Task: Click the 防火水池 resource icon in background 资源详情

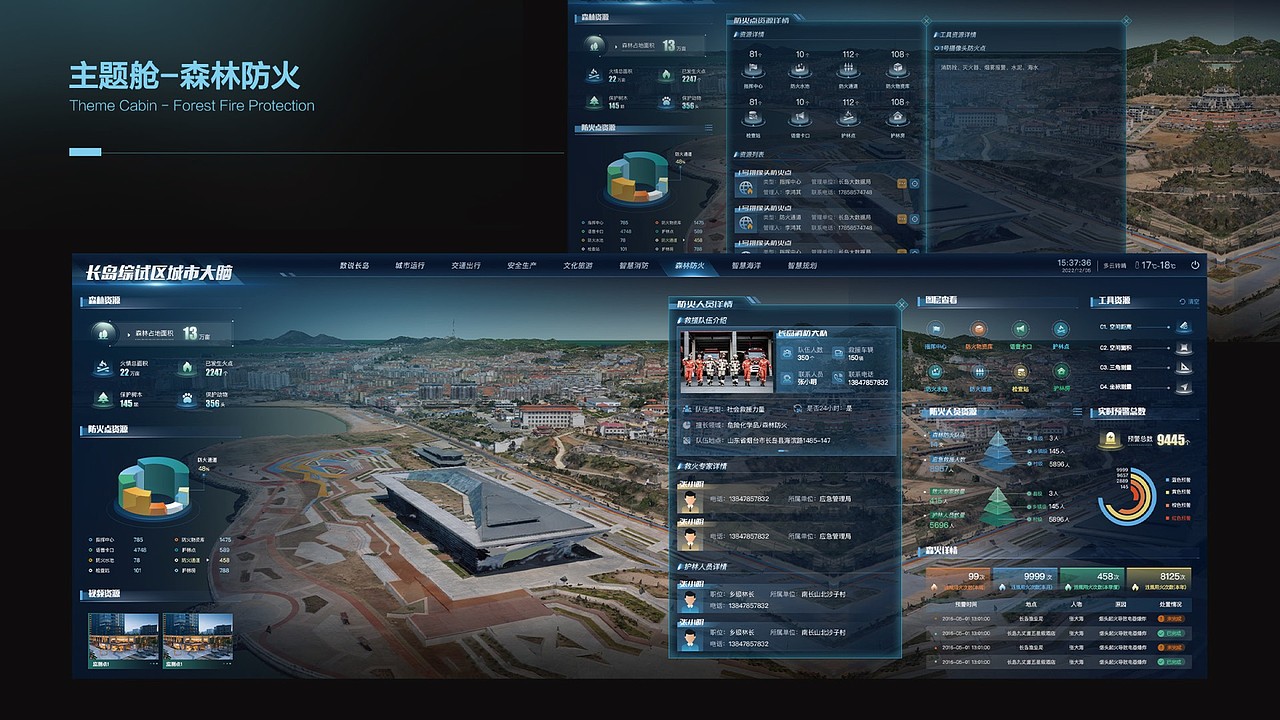Action: point(801,69)
